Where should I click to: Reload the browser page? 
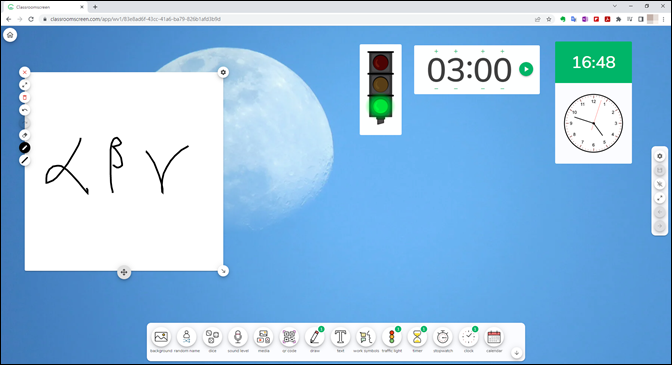tap(31, 19)
